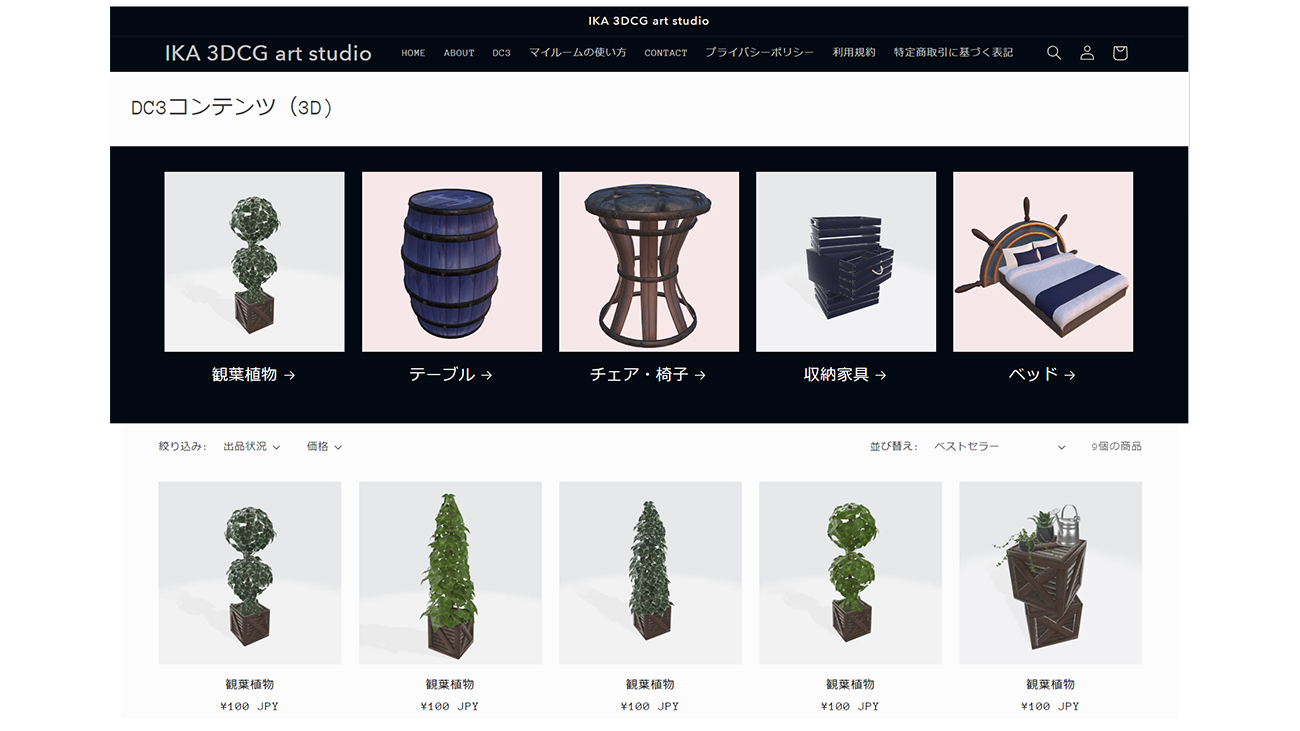Open the チェア・椅子 category link
The width and height of the screenshot is (1300, 731).
[648, 375]
